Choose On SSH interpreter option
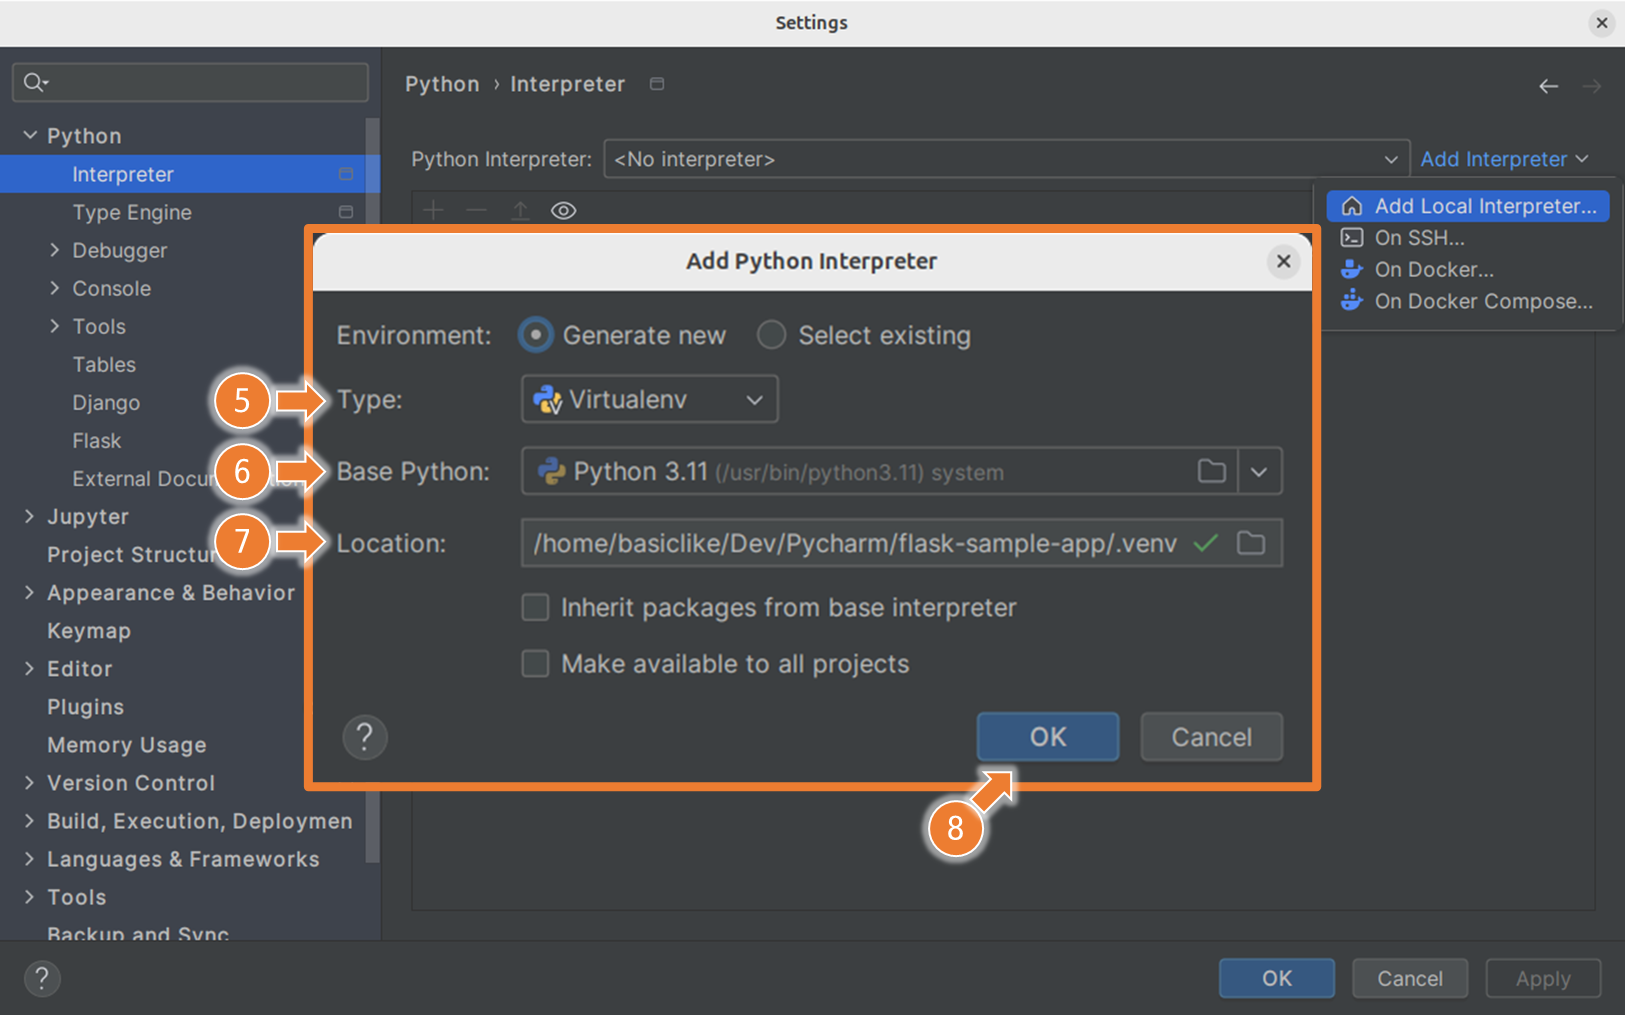The image size is (1625, 1015). click(x=1468, y=238)
